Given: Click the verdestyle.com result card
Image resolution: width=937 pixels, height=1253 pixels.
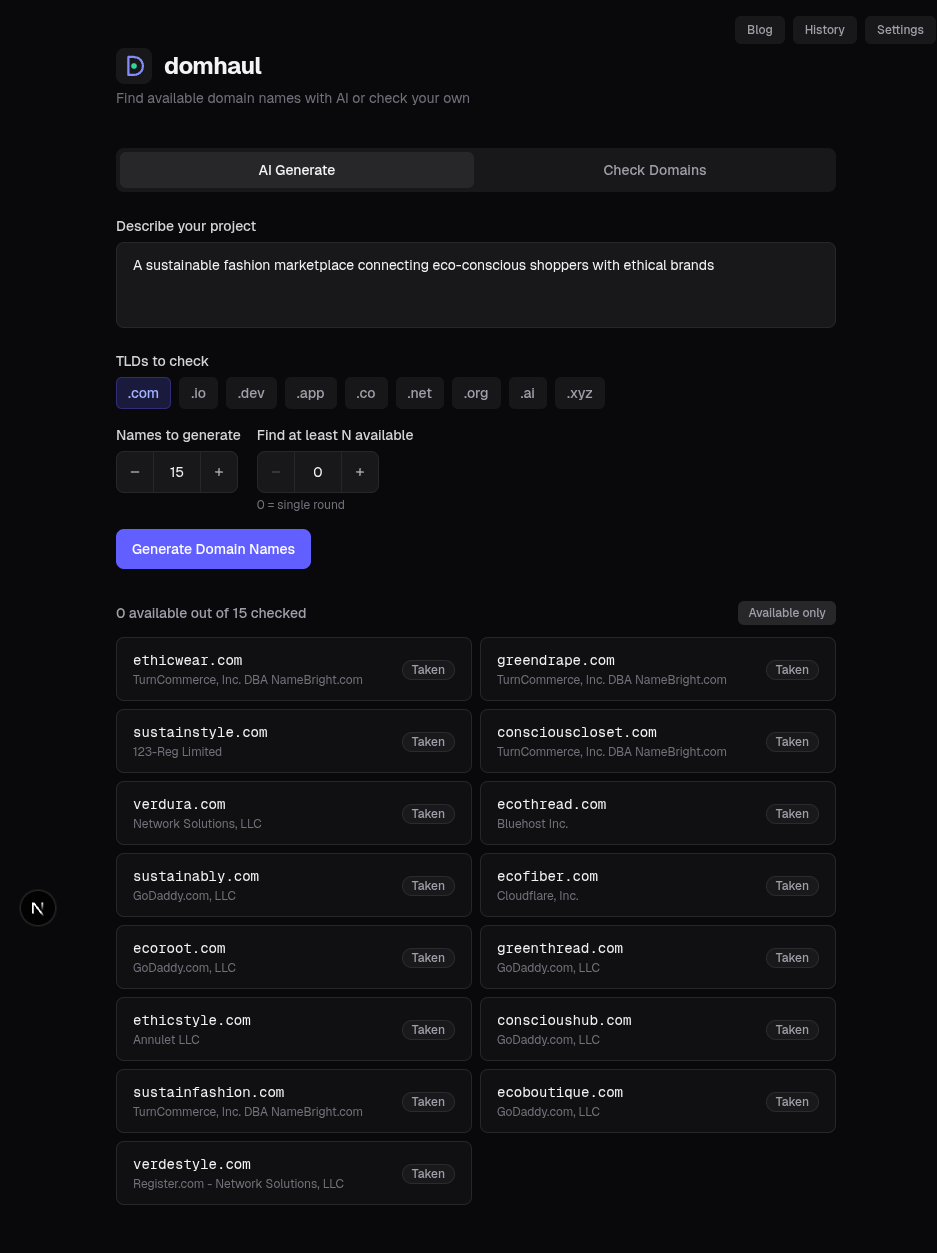Looking at the screenshot, I should click(x=293, y=1172).
